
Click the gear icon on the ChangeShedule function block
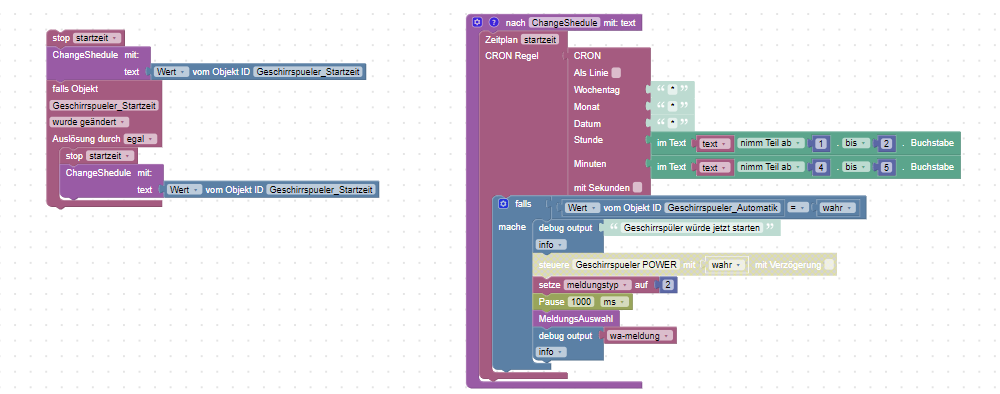click(477, 22)
